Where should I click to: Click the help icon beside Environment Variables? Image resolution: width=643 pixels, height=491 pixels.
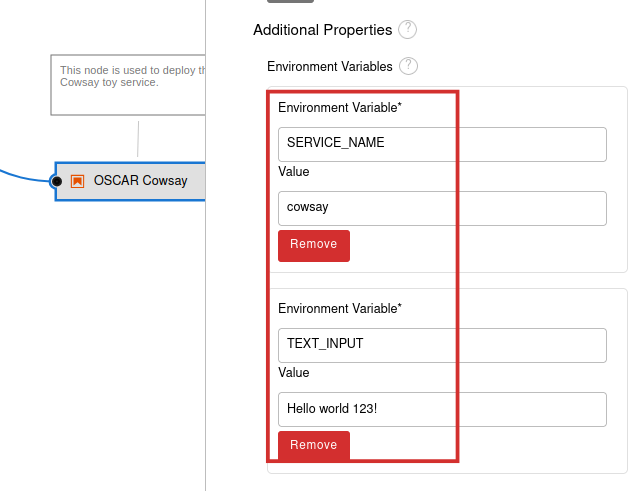408,66
